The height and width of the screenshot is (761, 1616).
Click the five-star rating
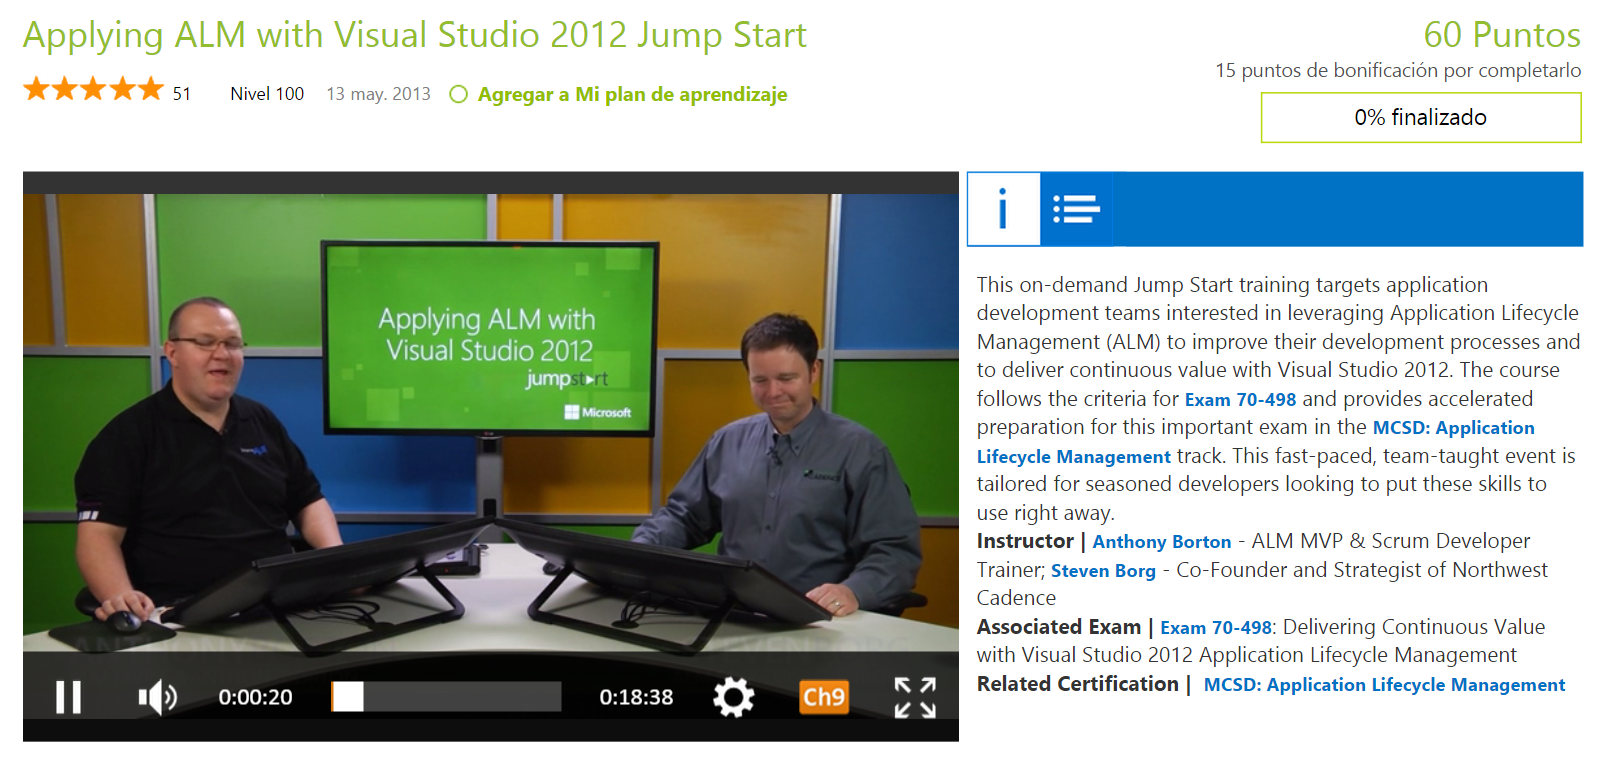(93, 90)
